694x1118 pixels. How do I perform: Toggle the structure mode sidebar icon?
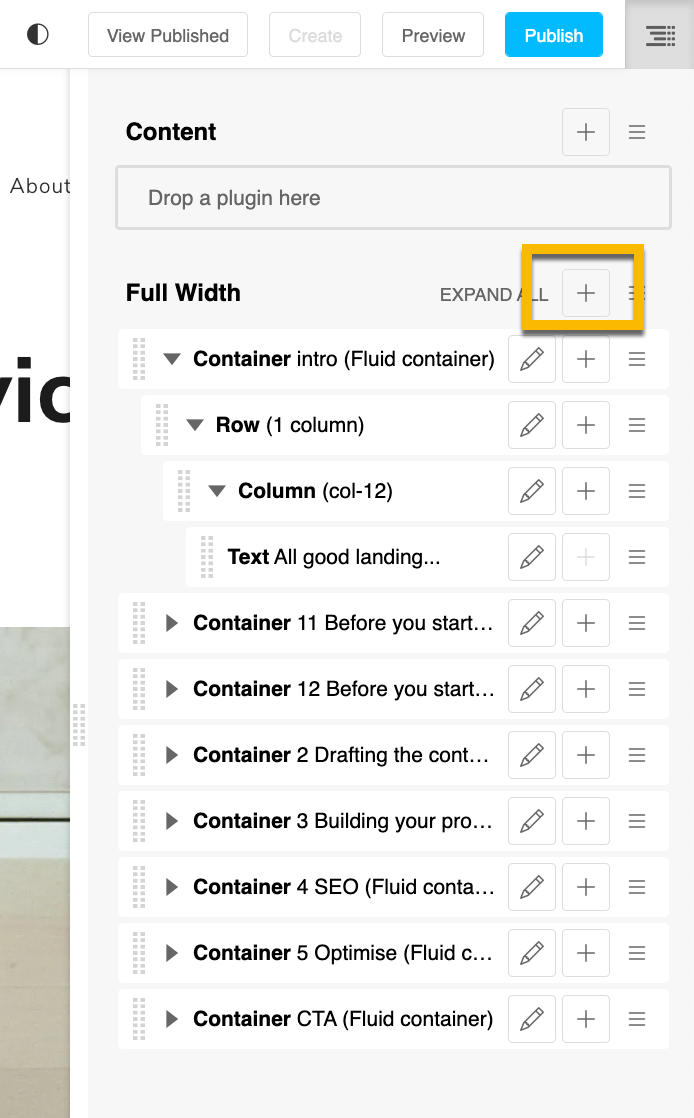[660, 35]
